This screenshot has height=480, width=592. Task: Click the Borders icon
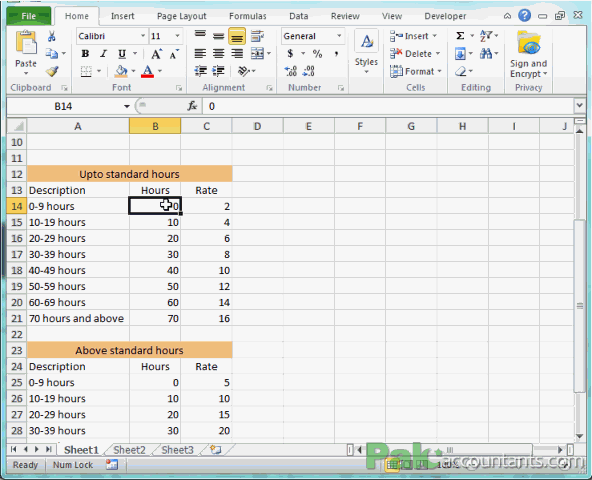click(x=86, y=71)
